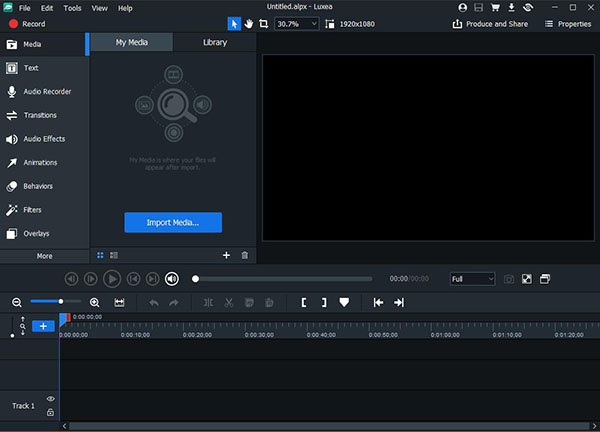Click the save icon in title bar

[x=479, y=7]
